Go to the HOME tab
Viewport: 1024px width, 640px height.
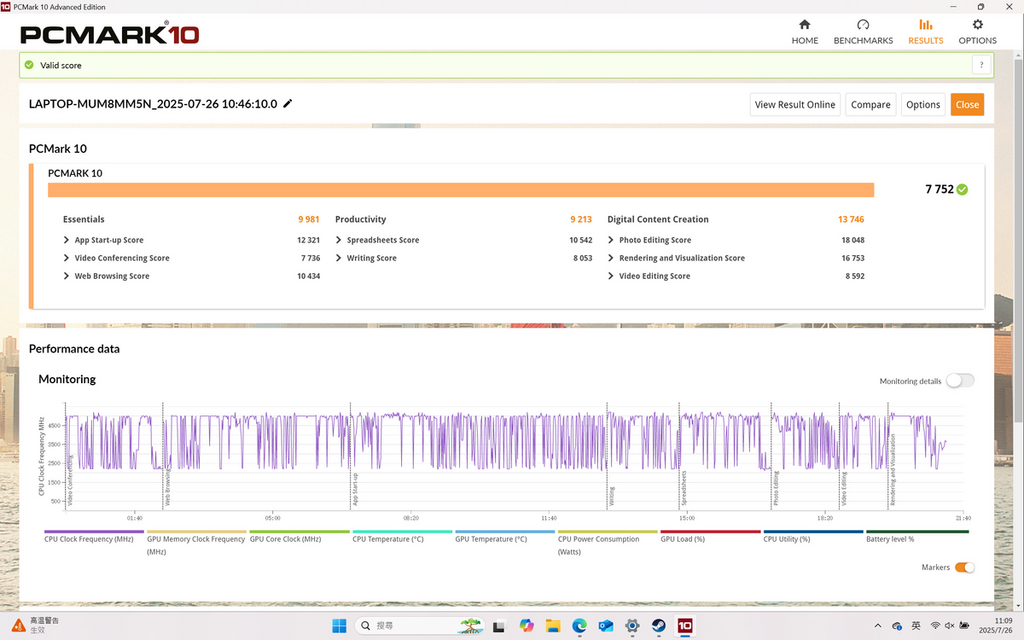(x=805, y=31)
